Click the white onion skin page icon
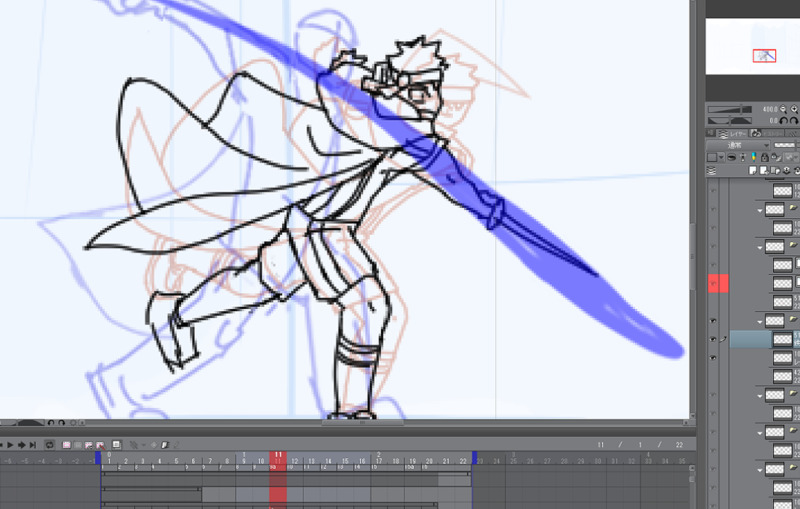This screenshot has width=800, height=509. click(165, 445)
